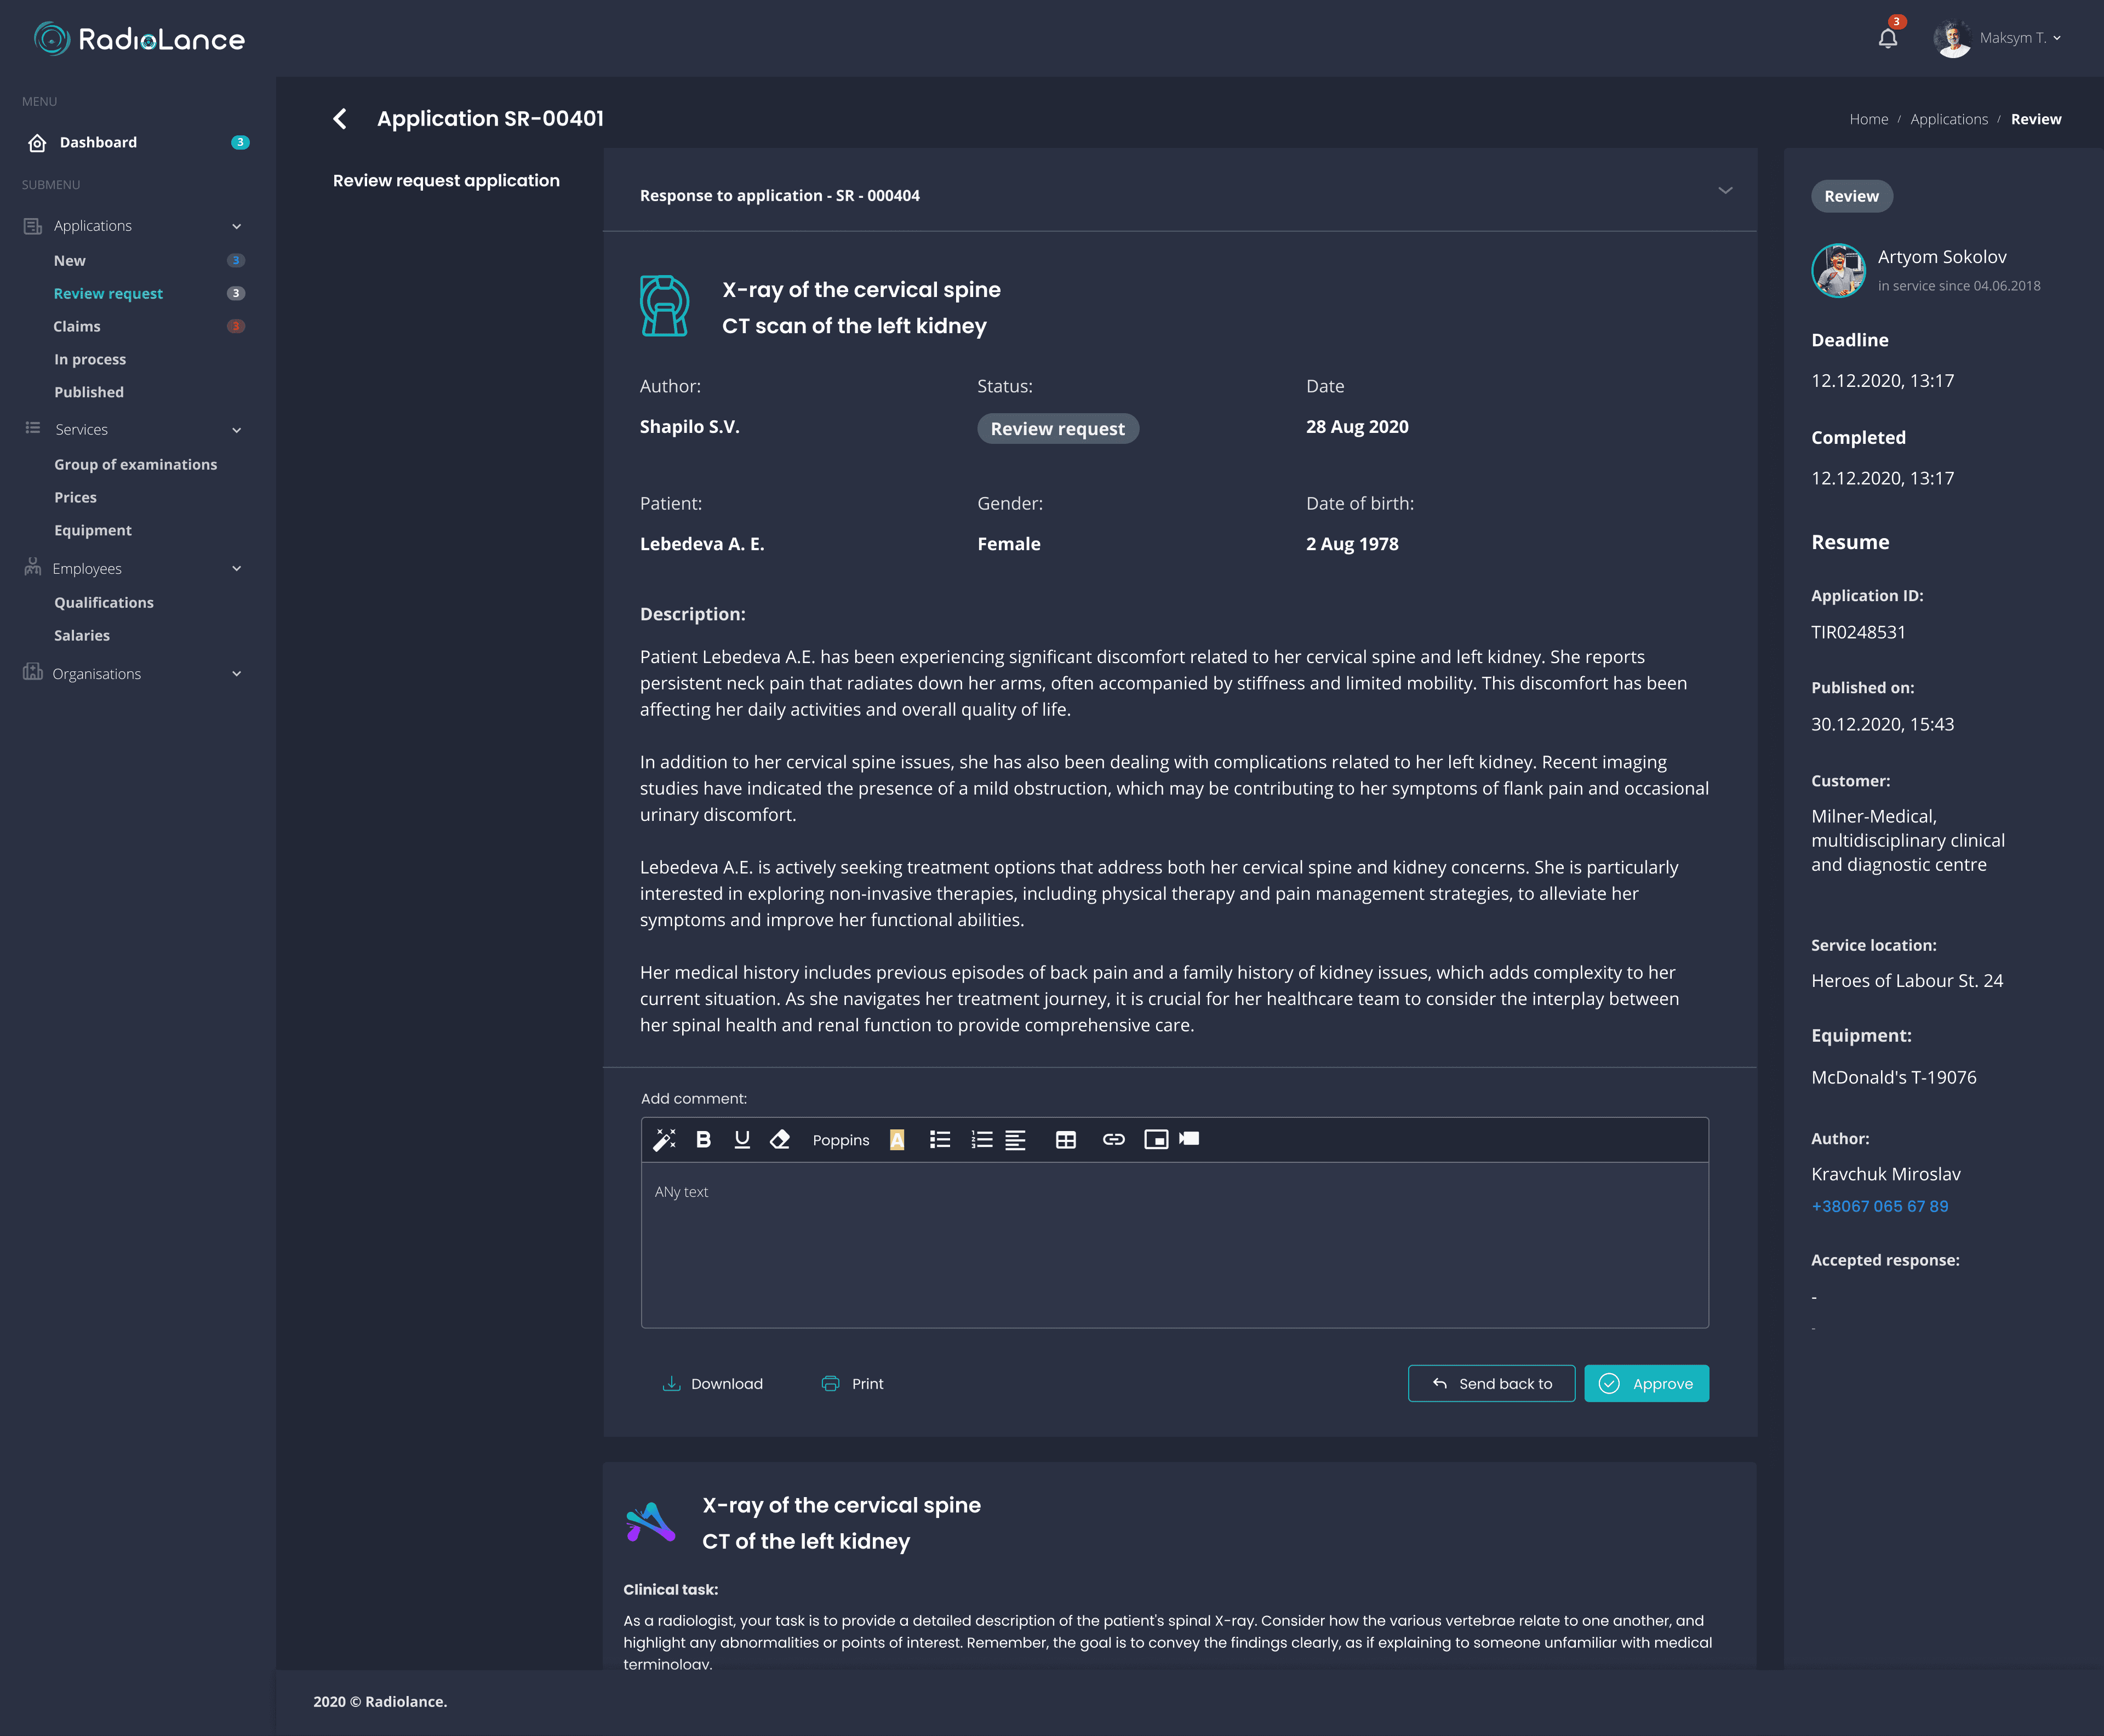Screen dimensions: 2104x1736
Task: Open the Poppins font dropdown
Action: coord(840,1140)
